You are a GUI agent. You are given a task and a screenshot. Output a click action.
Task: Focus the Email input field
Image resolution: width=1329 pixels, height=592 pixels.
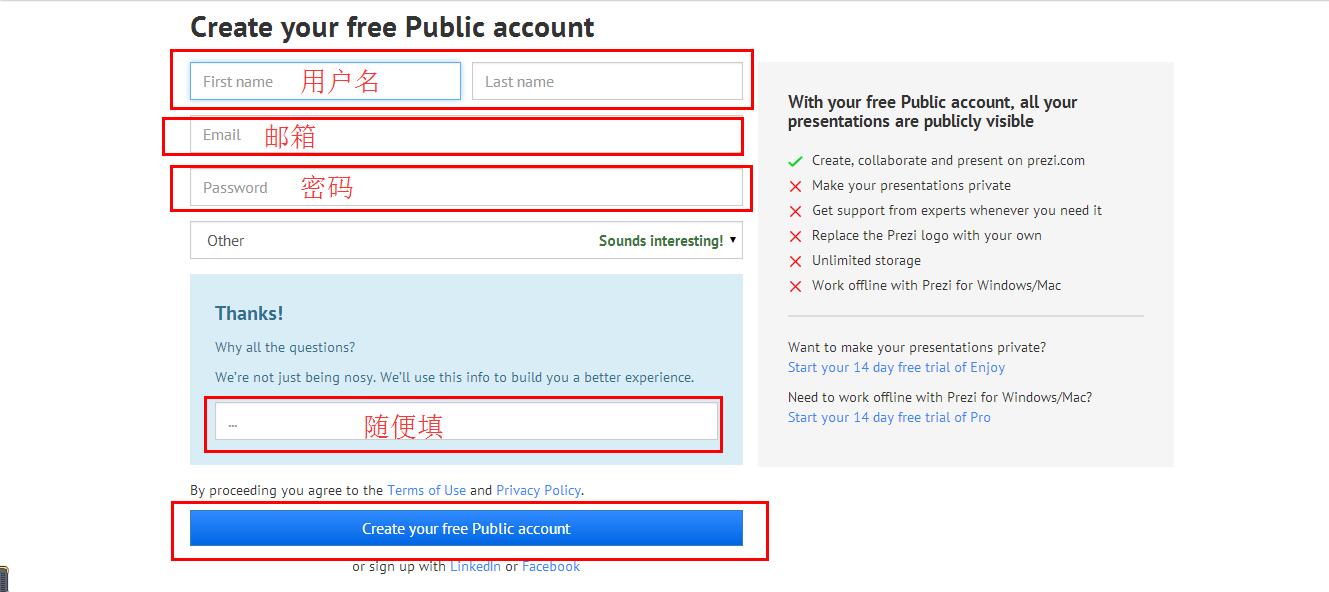466,135
